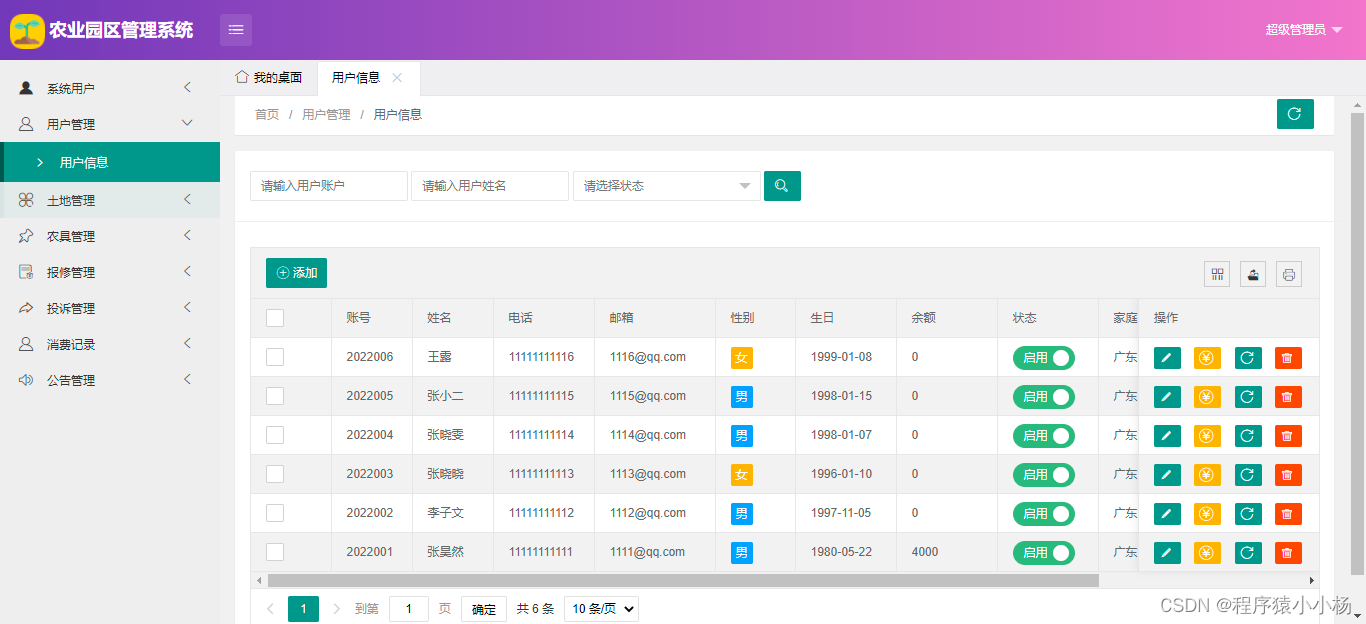This screenshot has height=624, width=1366.
Task: Delete user 王露 with trash icon
Action: [1288, 358]
